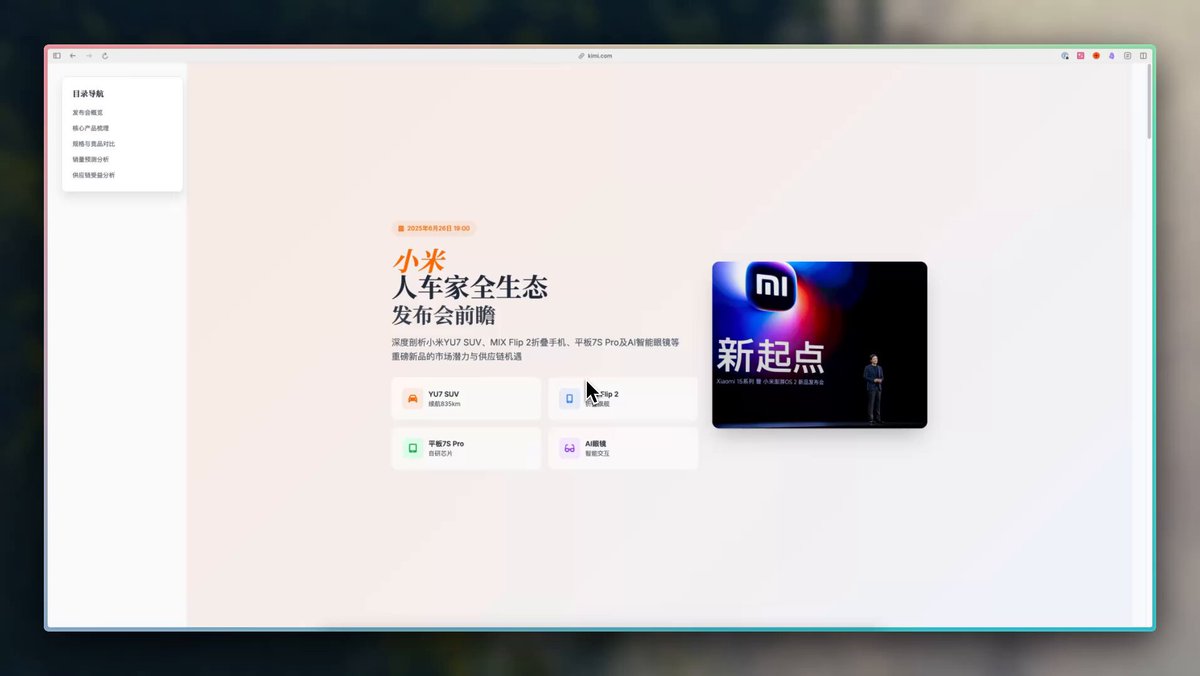Click the 智能交互 text
Viewport: 1200px width, 676px height.
click(x=597, y=454)
